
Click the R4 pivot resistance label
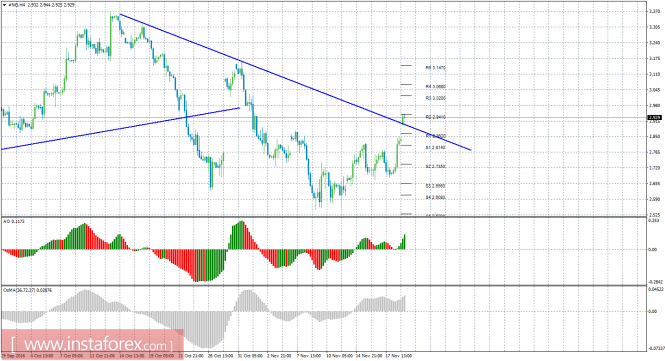pos(436,87)
